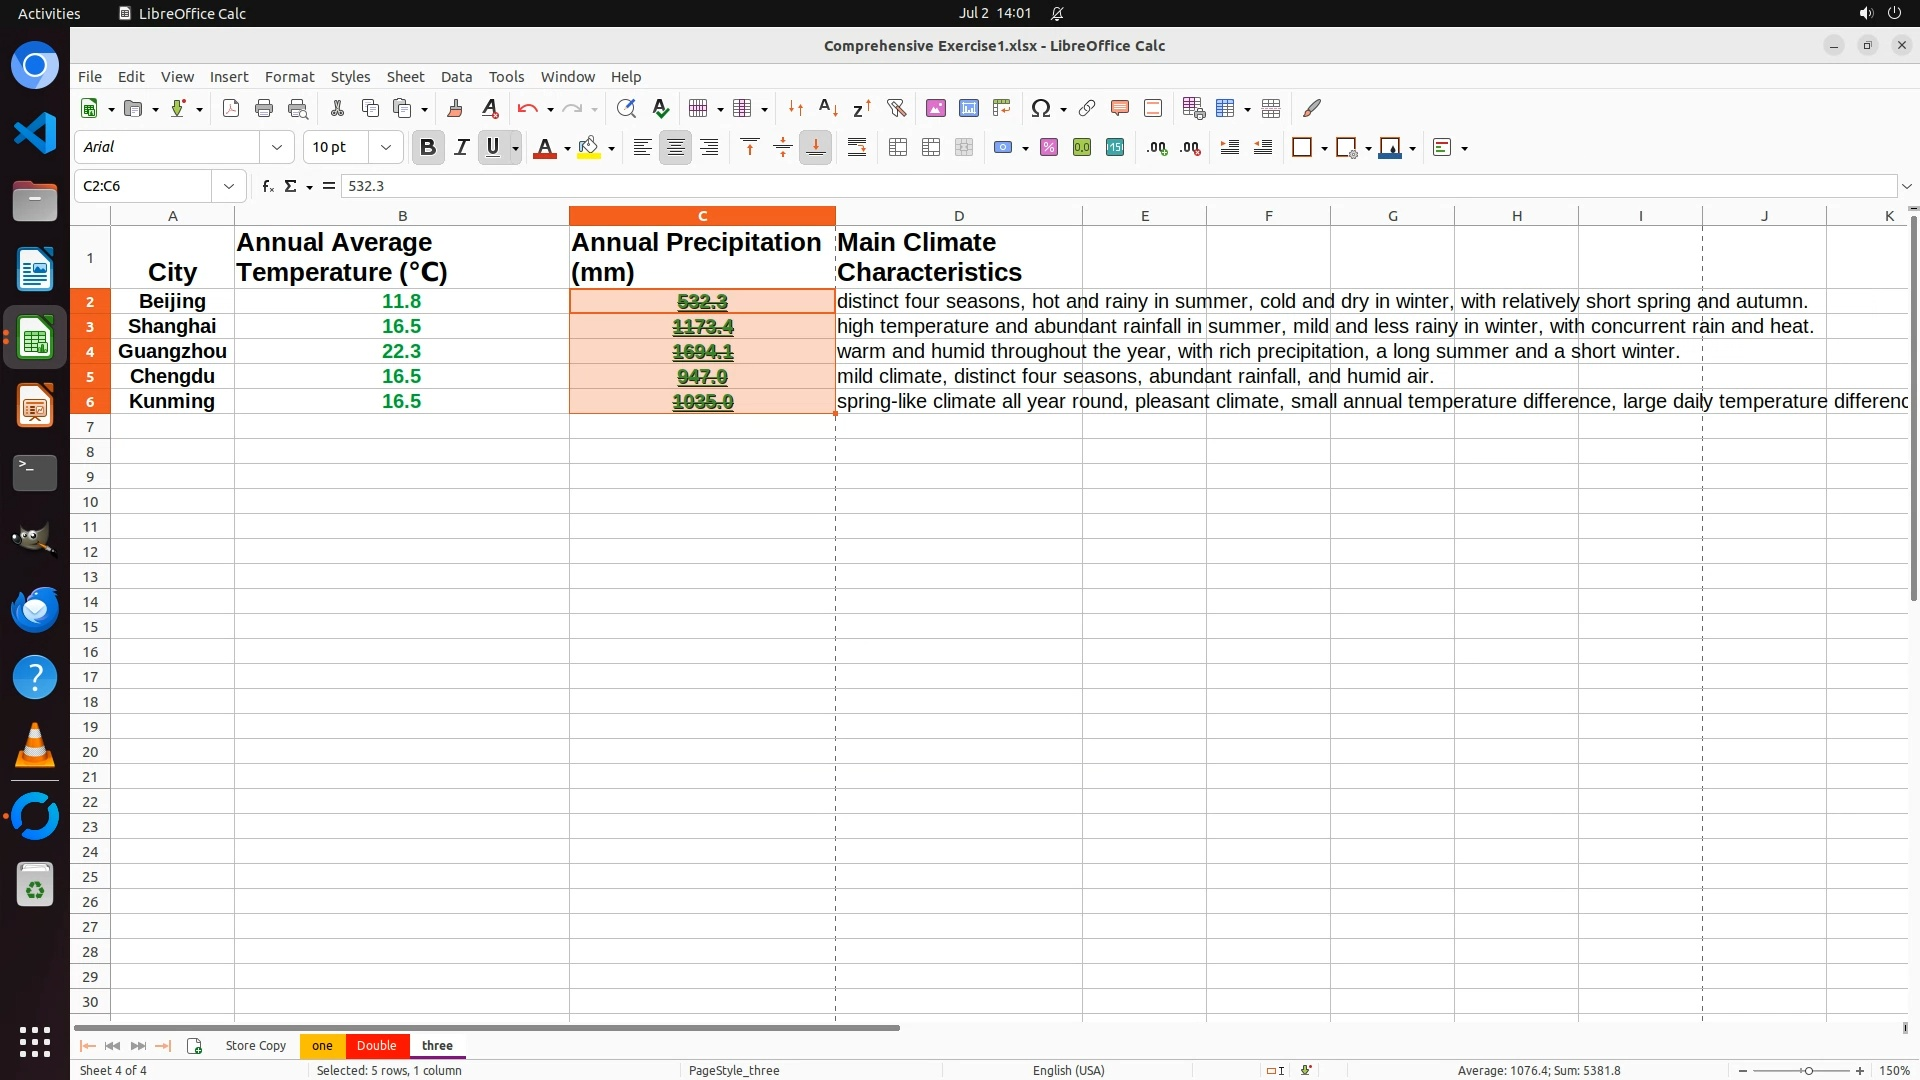Toggle Center Horizontally alignment

[676, 148]
